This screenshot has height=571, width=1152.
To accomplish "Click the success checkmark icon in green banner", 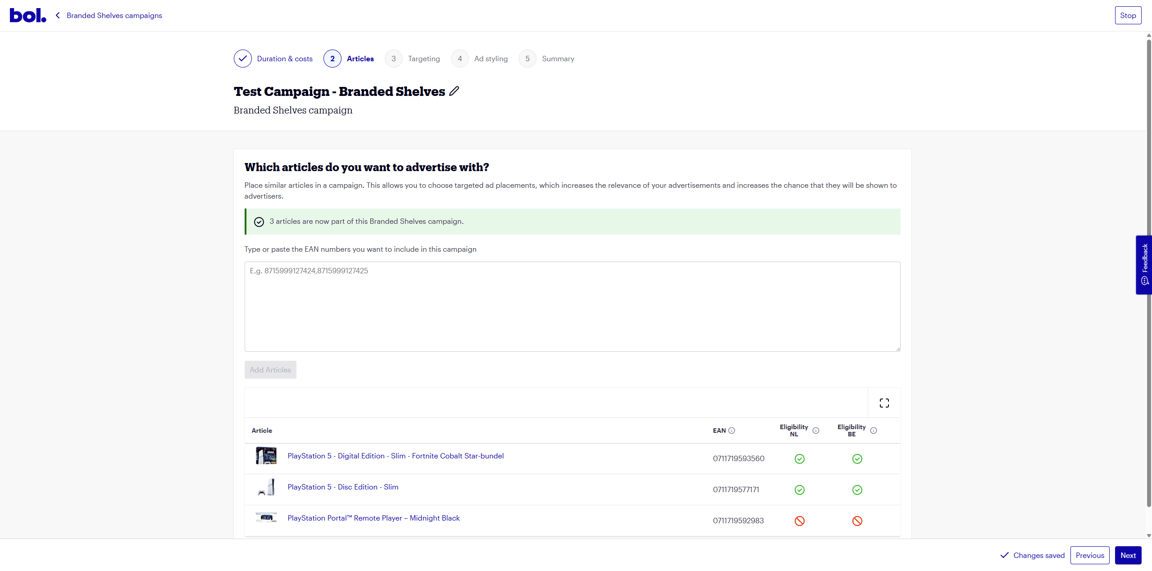I will 259,222.
